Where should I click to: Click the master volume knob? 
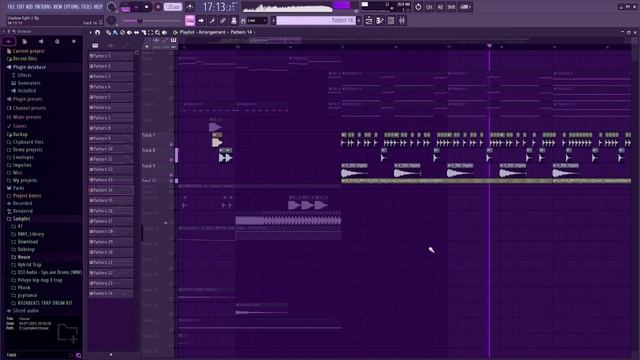click(111, 7)
